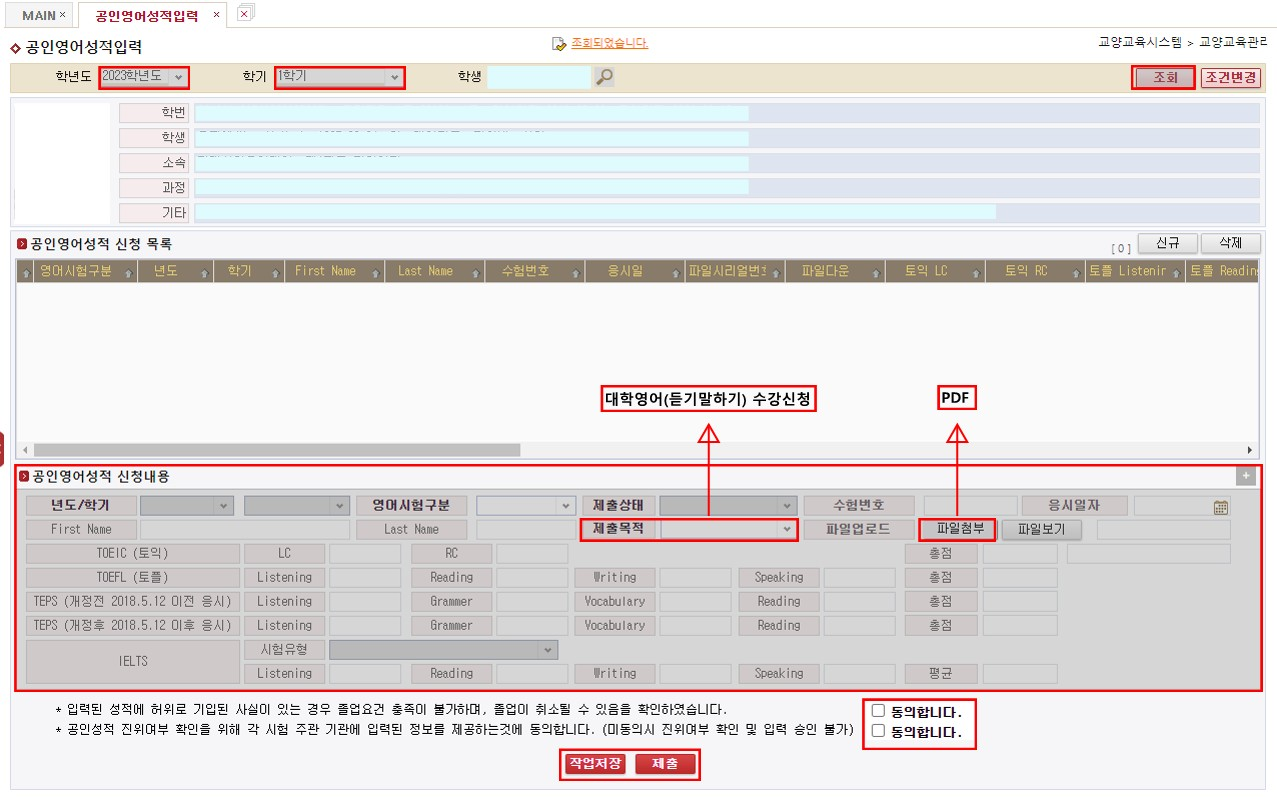Click the student search magnifier icon
This screenshot has height=797, width=1277.
(x=604, y=77)
